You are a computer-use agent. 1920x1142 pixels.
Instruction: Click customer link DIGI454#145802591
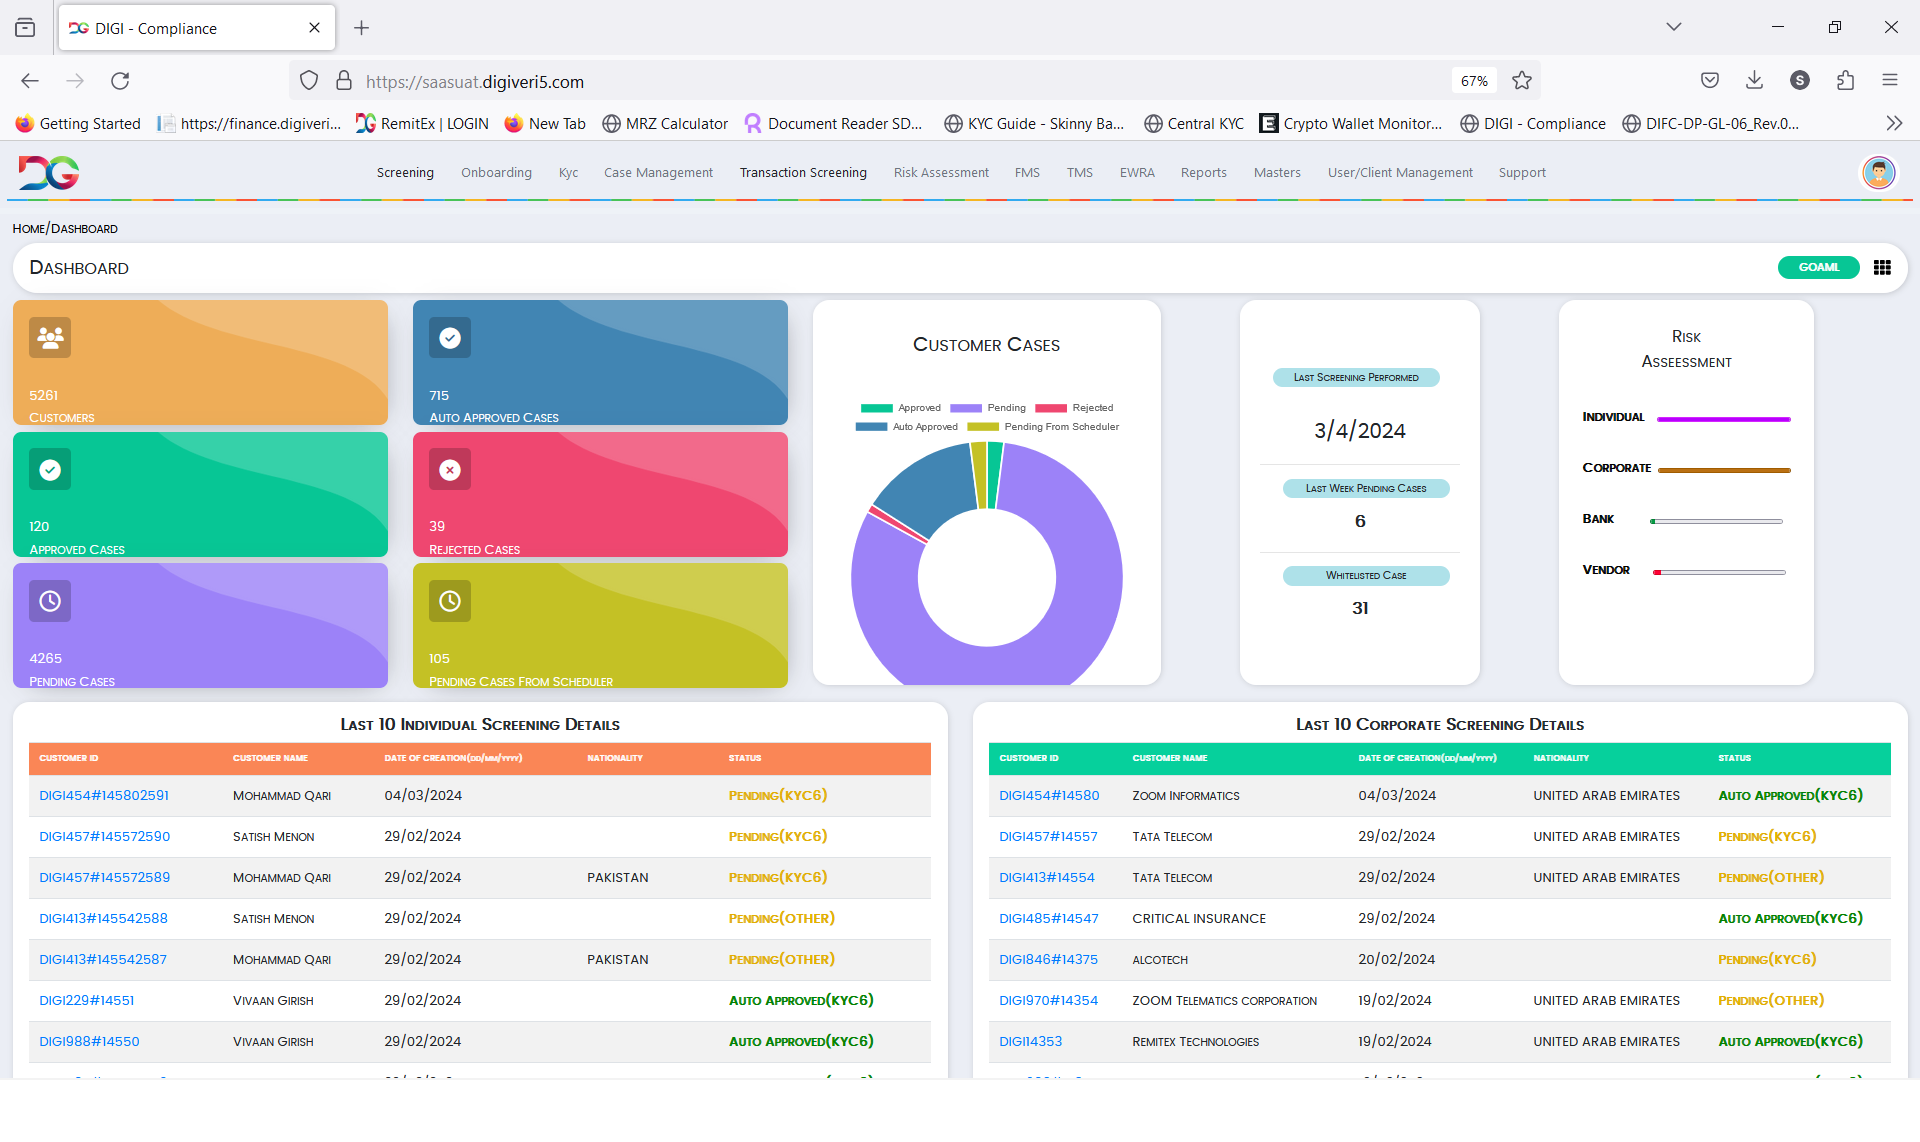pyautogui.click(x=105, y=795)
